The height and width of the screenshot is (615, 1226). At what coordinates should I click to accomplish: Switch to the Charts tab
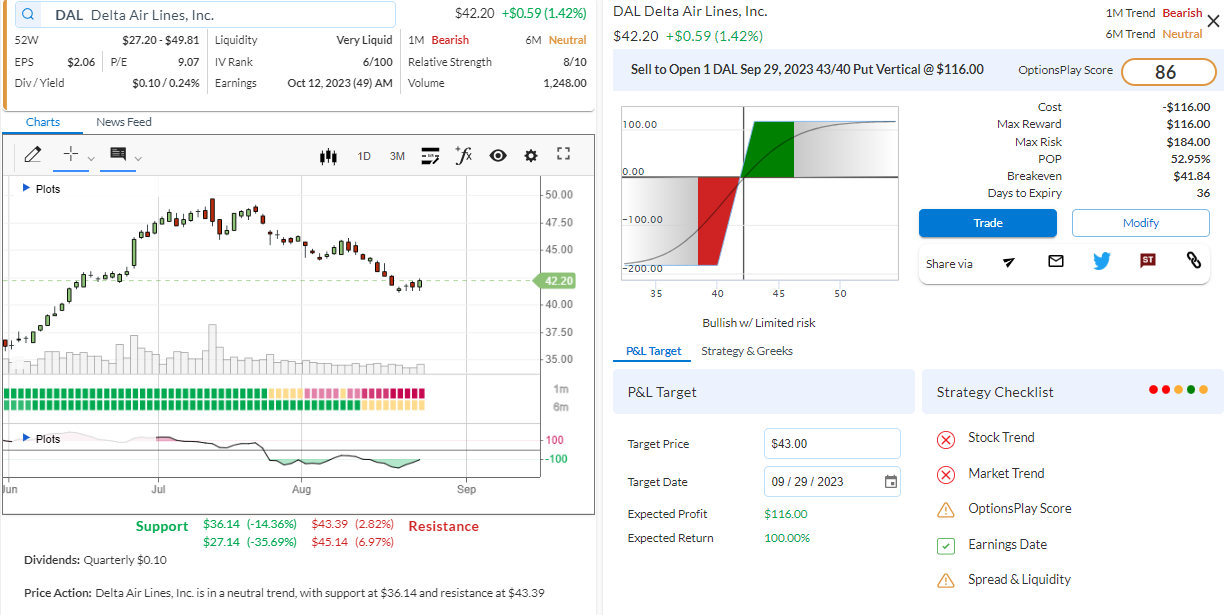[x=43, y=122]
